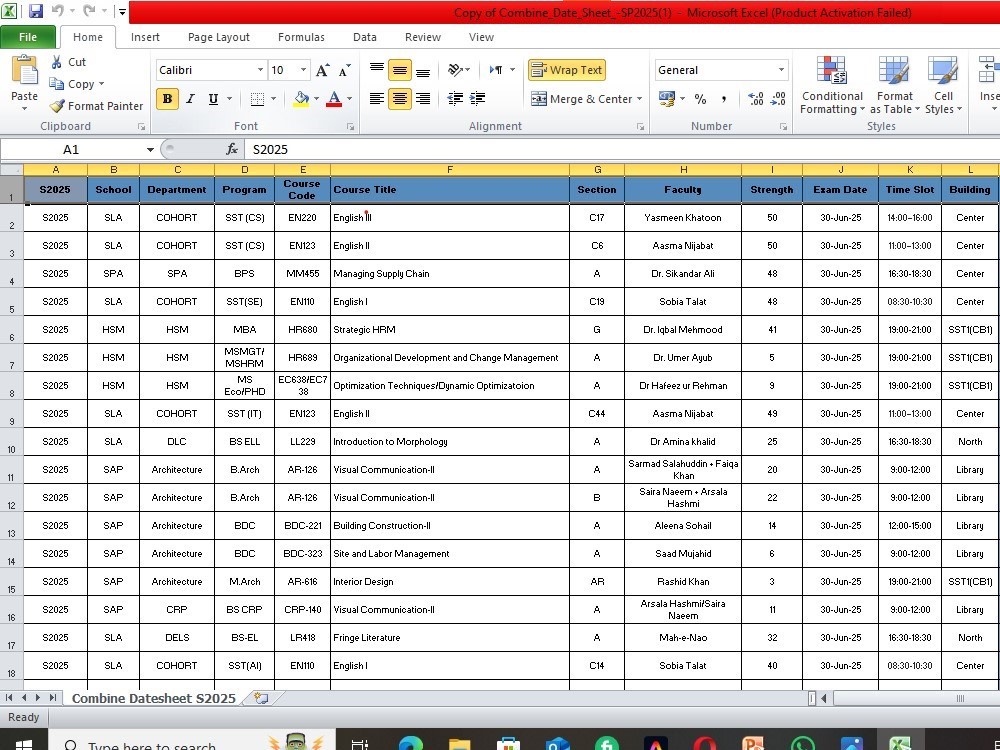Apply the Borders icon
The height and width of the screenshot is (750, 1000).
click(x=257, y=99)
